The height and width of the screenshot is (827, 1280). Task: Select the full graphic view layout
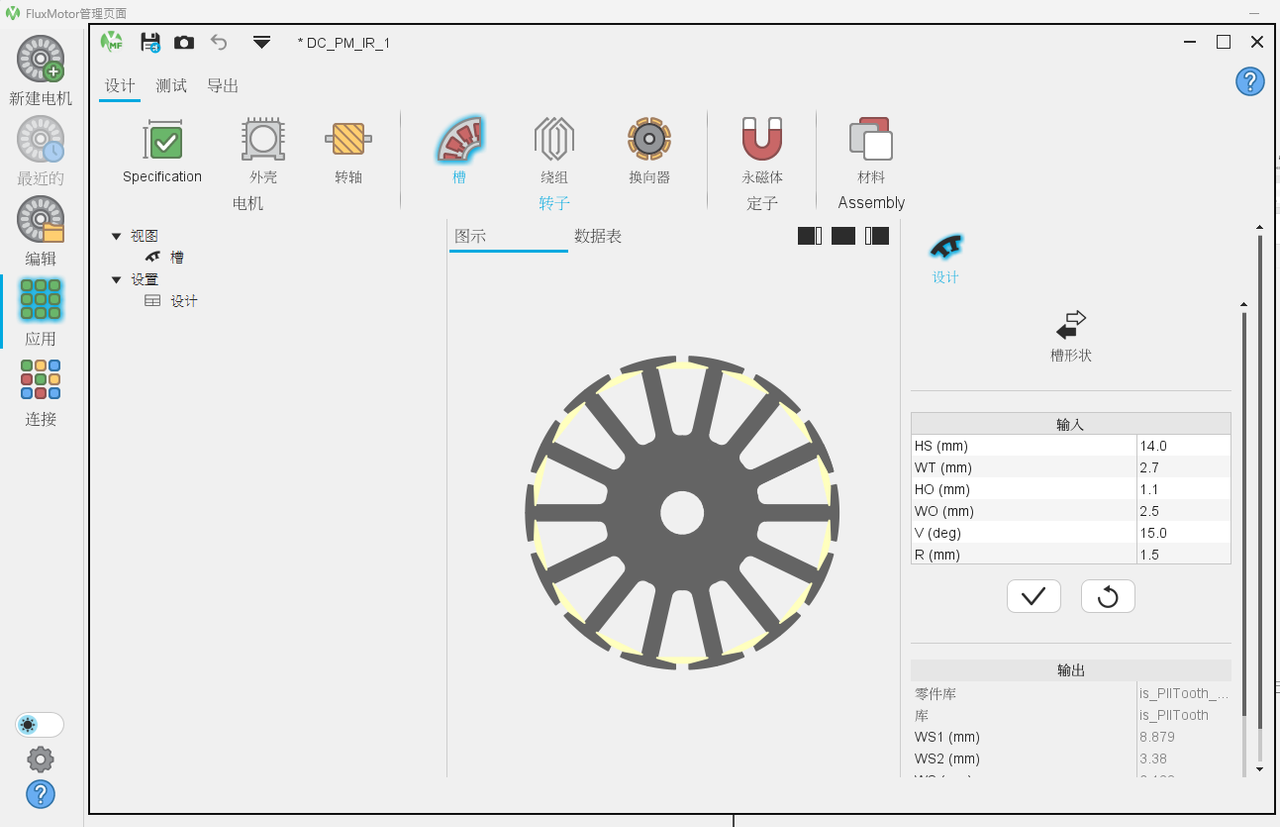click(x=844, y=236)
